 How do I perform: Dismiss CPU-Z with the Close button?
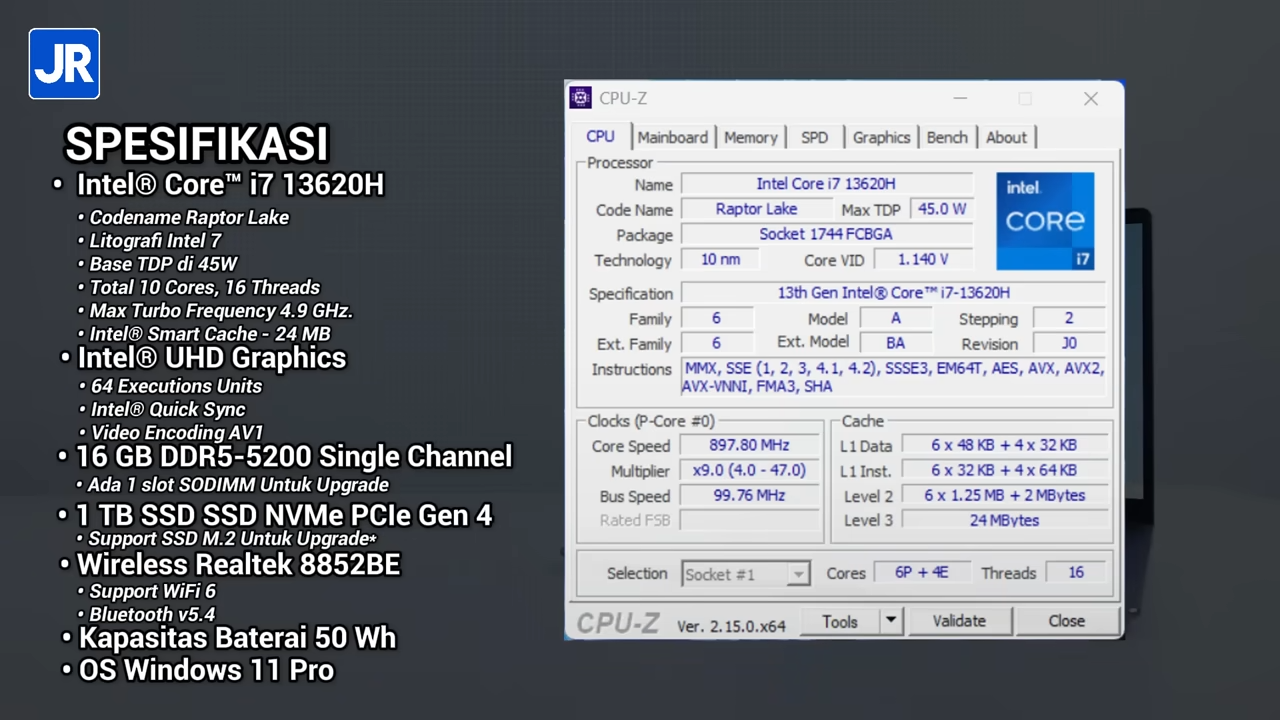click(x=1066, y=621)
